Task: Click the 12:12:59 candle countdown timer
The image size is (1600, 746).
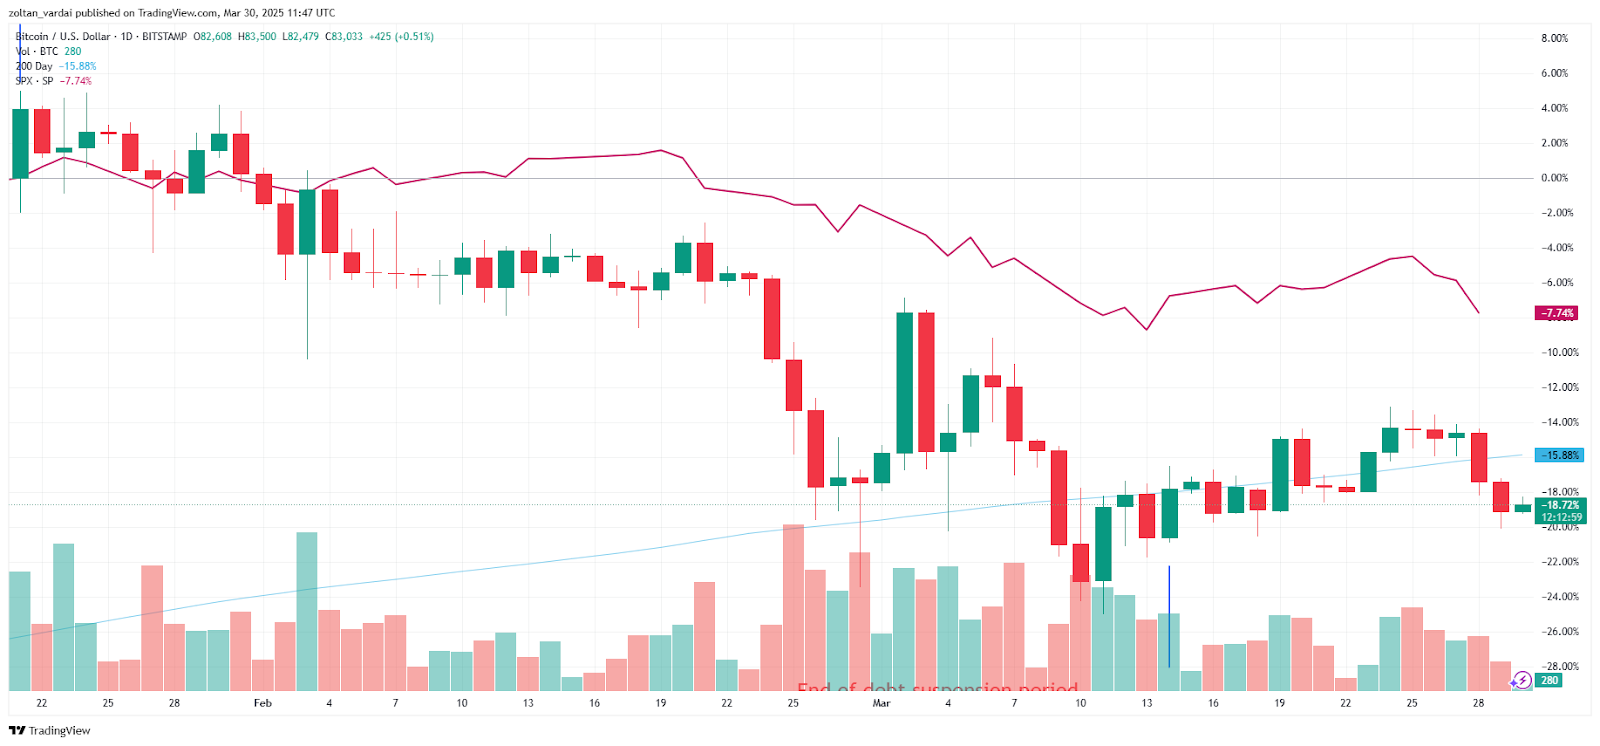Action: [x=1561, y=517]
